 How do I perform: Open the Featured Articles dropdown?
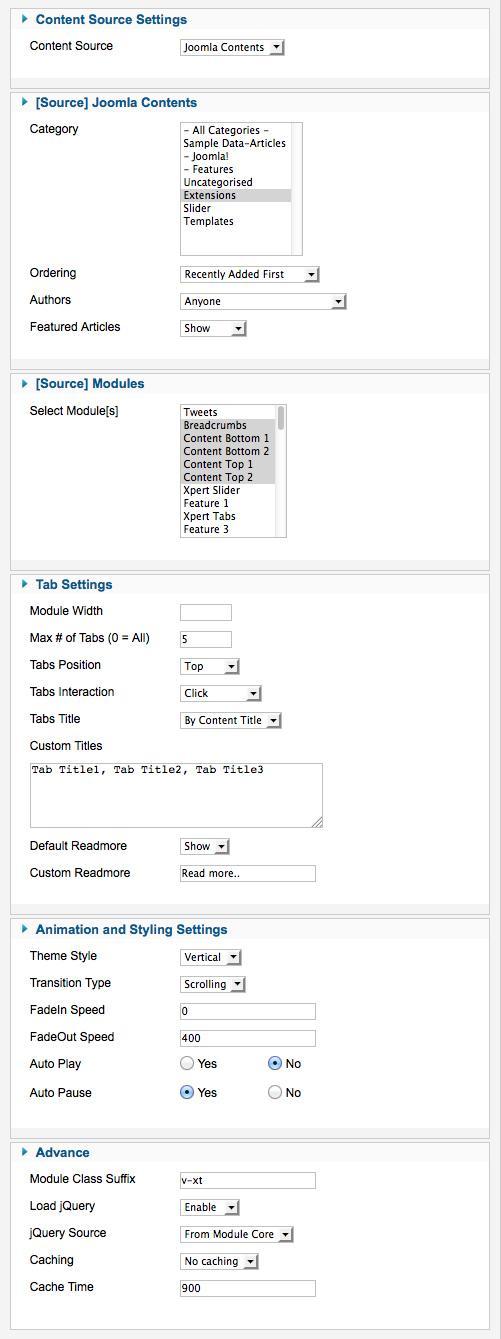tap(213, 328)
